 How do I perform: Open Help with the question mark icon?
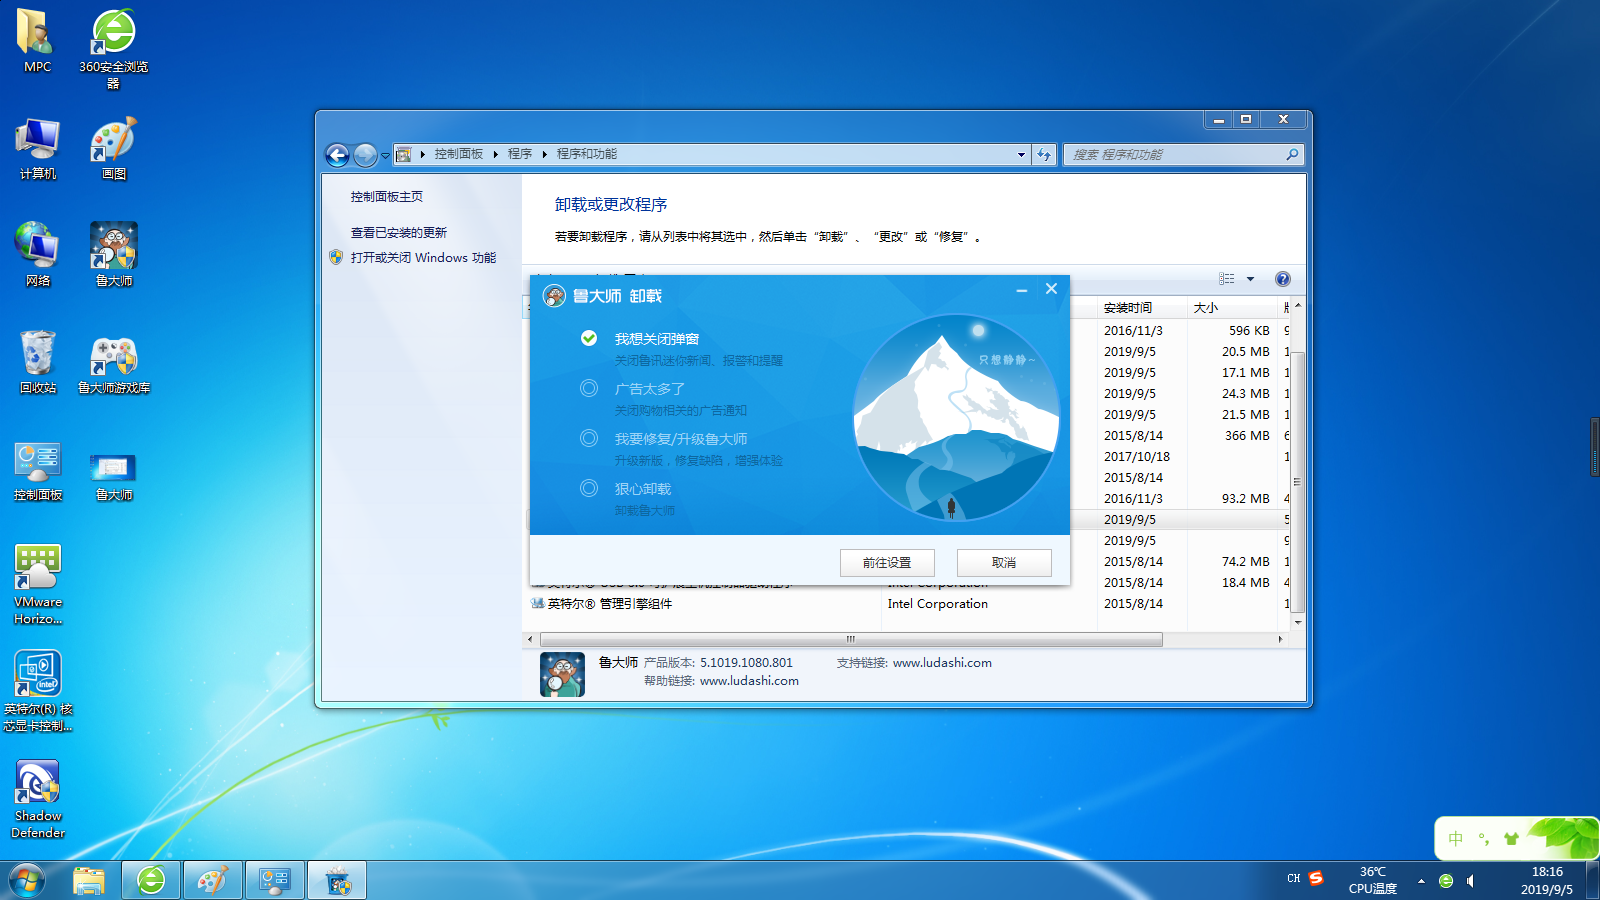tap(1283, 279)
